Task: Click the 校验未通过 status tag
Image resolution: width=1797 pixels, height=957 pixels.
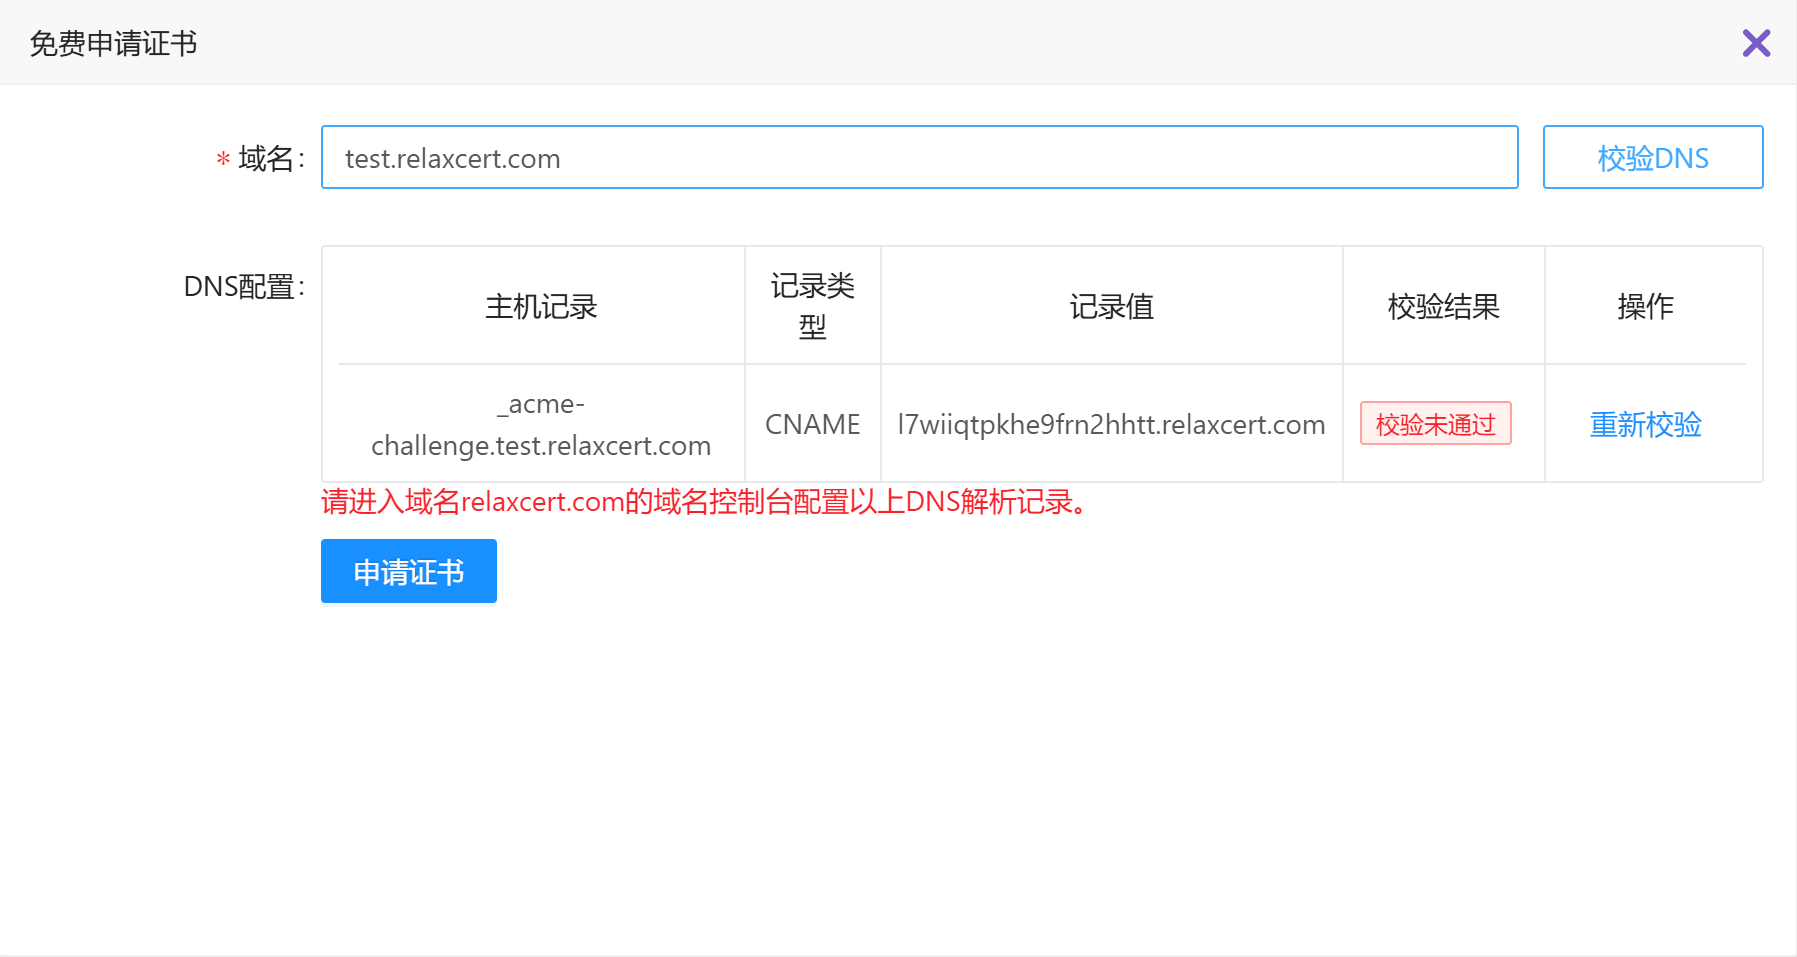Action: pyautogui.click(x=1435, y=423)
